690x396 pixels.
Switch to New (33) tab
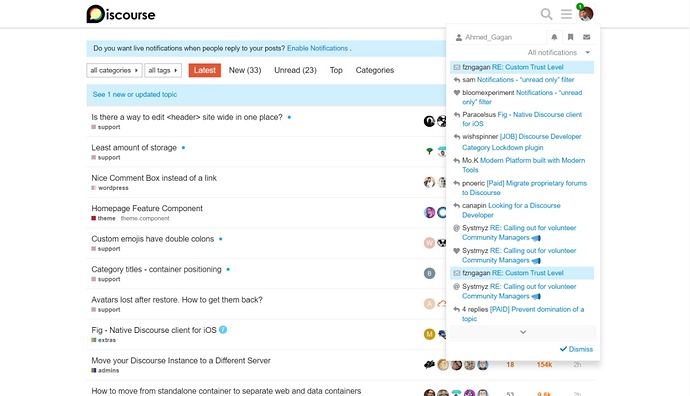pyautogui.click(x=245, y=70)
